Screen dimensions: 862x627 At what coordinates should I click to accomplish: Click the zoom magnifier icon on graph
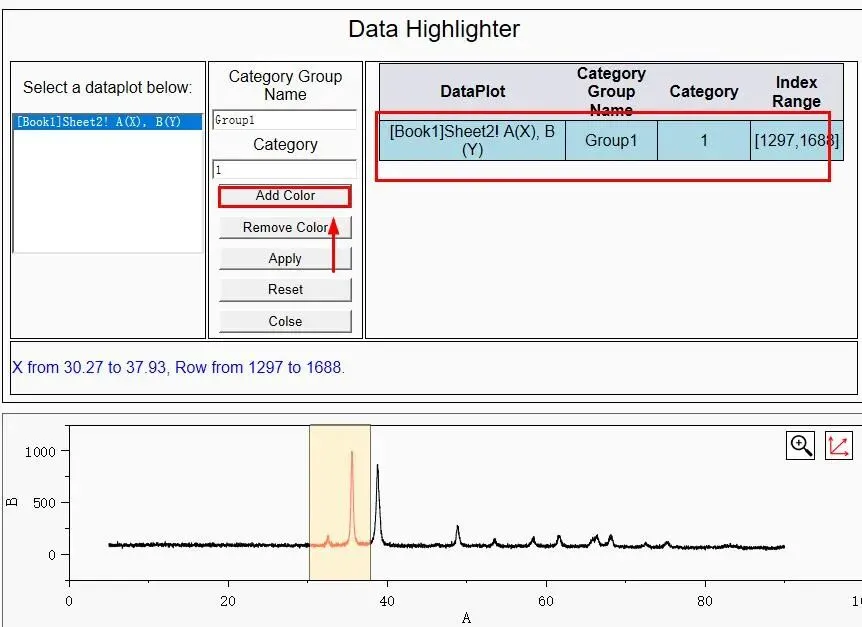(800, 445)
